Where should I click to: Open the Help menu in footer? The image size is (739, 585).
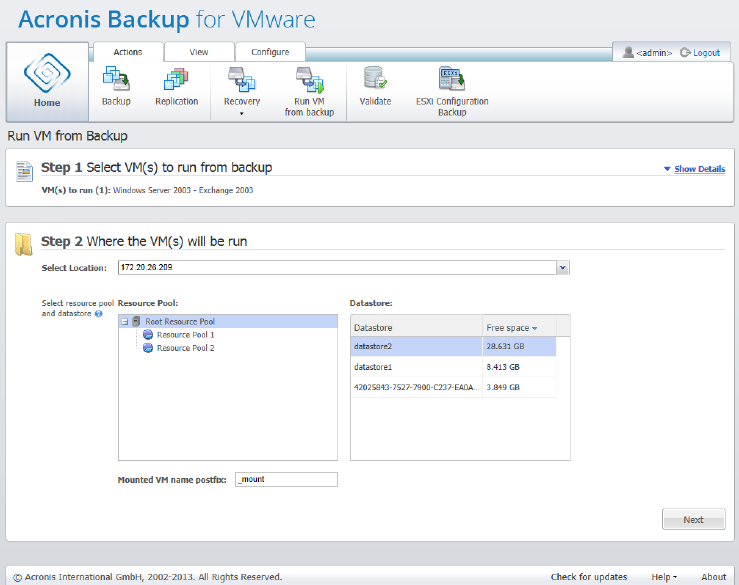click(x=664, y=577)
